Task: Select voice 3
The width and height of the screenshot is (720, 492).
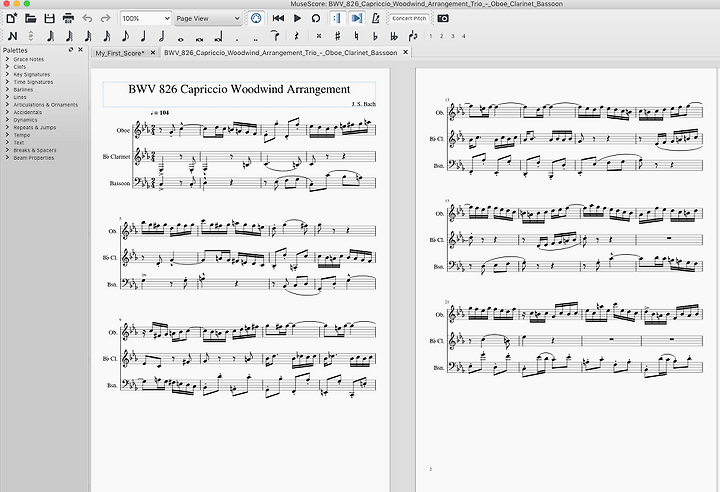Action: [x=453, y=36]
